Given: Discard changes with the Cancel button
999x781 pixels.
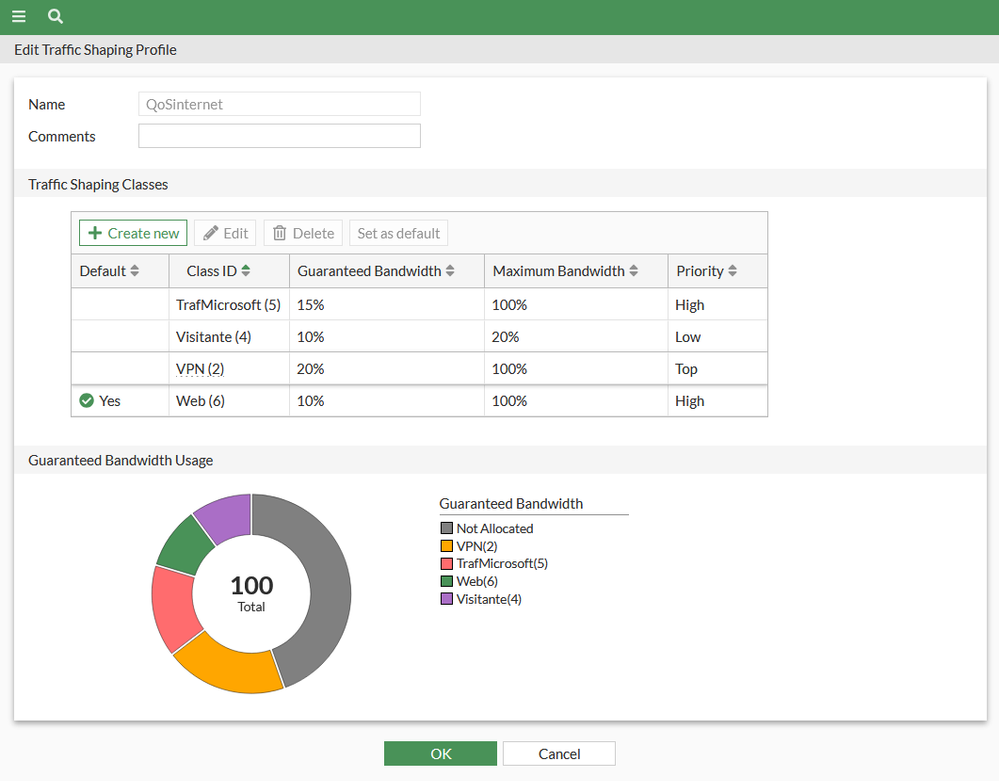Looking at the screenshot, I should [559, 754].
